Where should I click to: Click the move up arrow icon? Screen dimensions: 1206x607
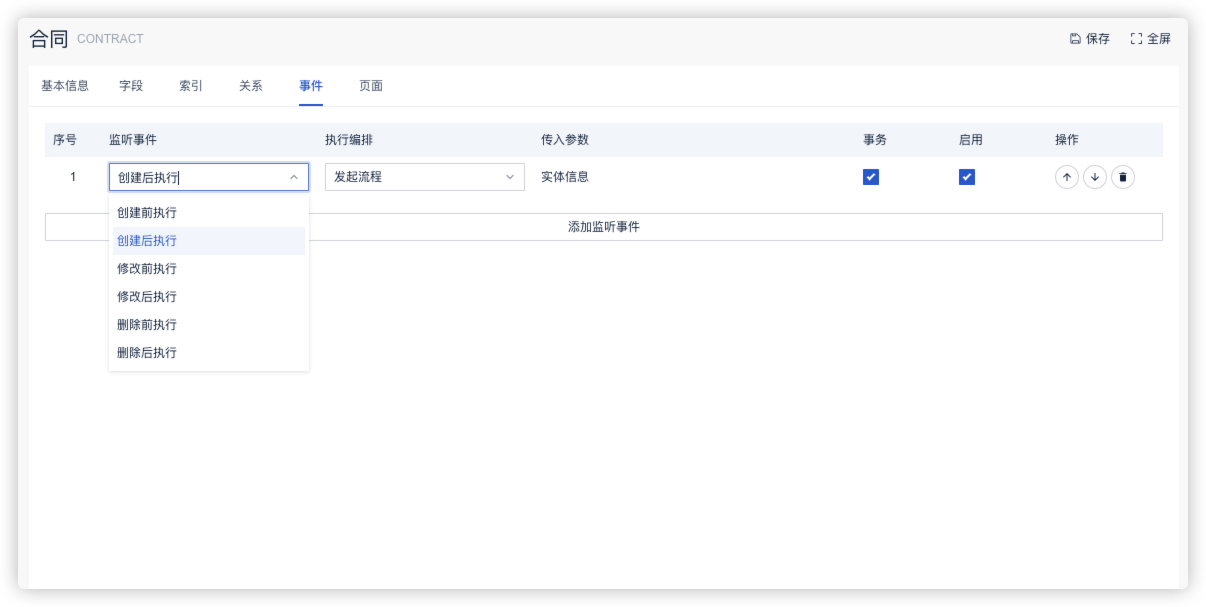1067,178
